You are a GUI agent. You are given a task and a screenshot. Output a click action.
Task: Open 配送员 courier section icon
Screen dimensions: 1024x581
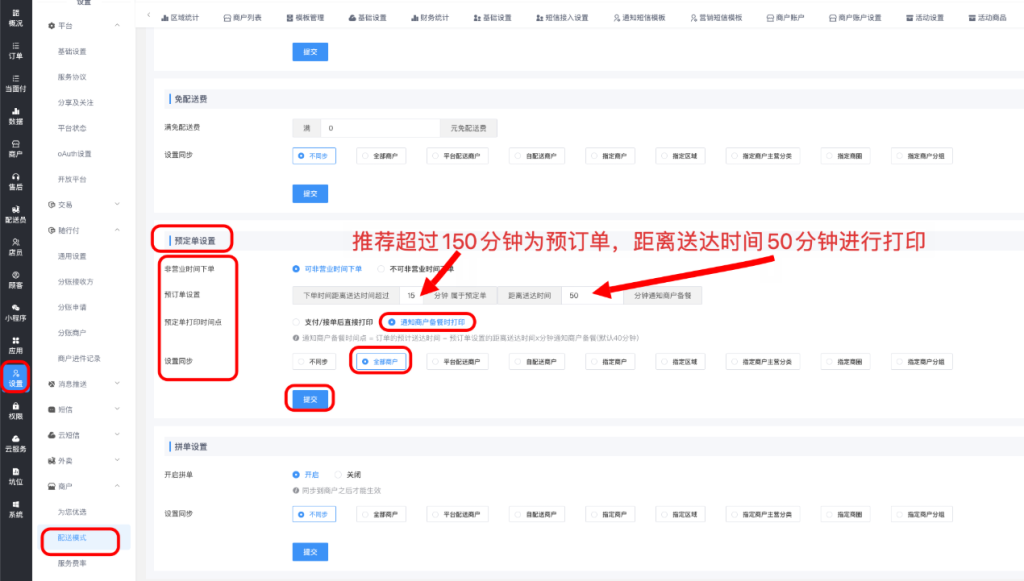pyautogui.click(x=15, y=214)
